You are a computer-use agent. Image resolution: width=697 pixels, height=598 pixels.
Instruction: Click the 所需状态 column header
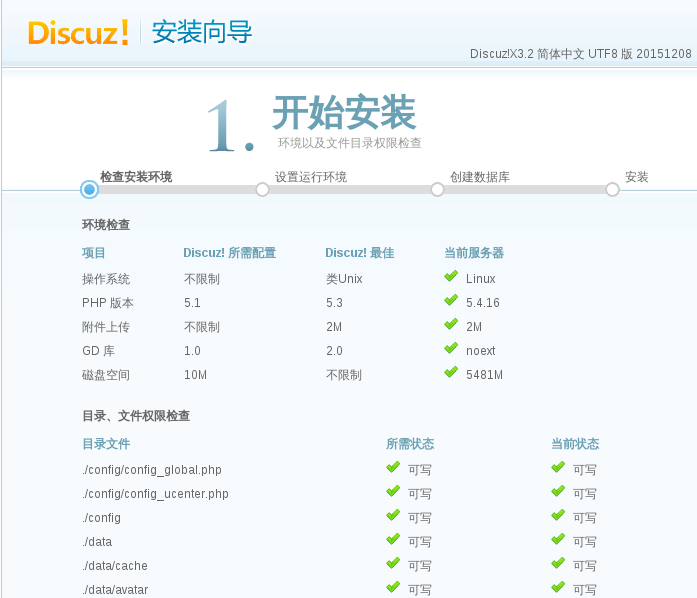click(410, 444)
